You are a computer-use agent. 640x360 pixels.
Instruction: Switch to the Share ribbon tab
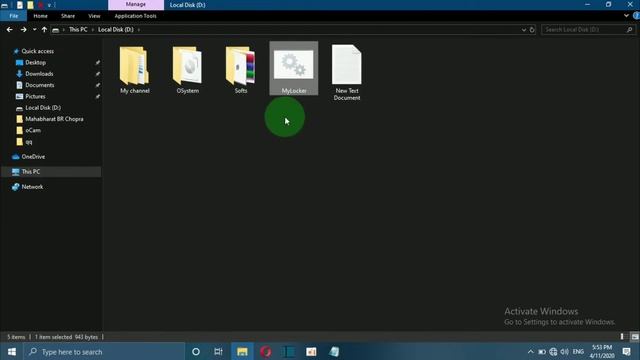click(68, 16)
